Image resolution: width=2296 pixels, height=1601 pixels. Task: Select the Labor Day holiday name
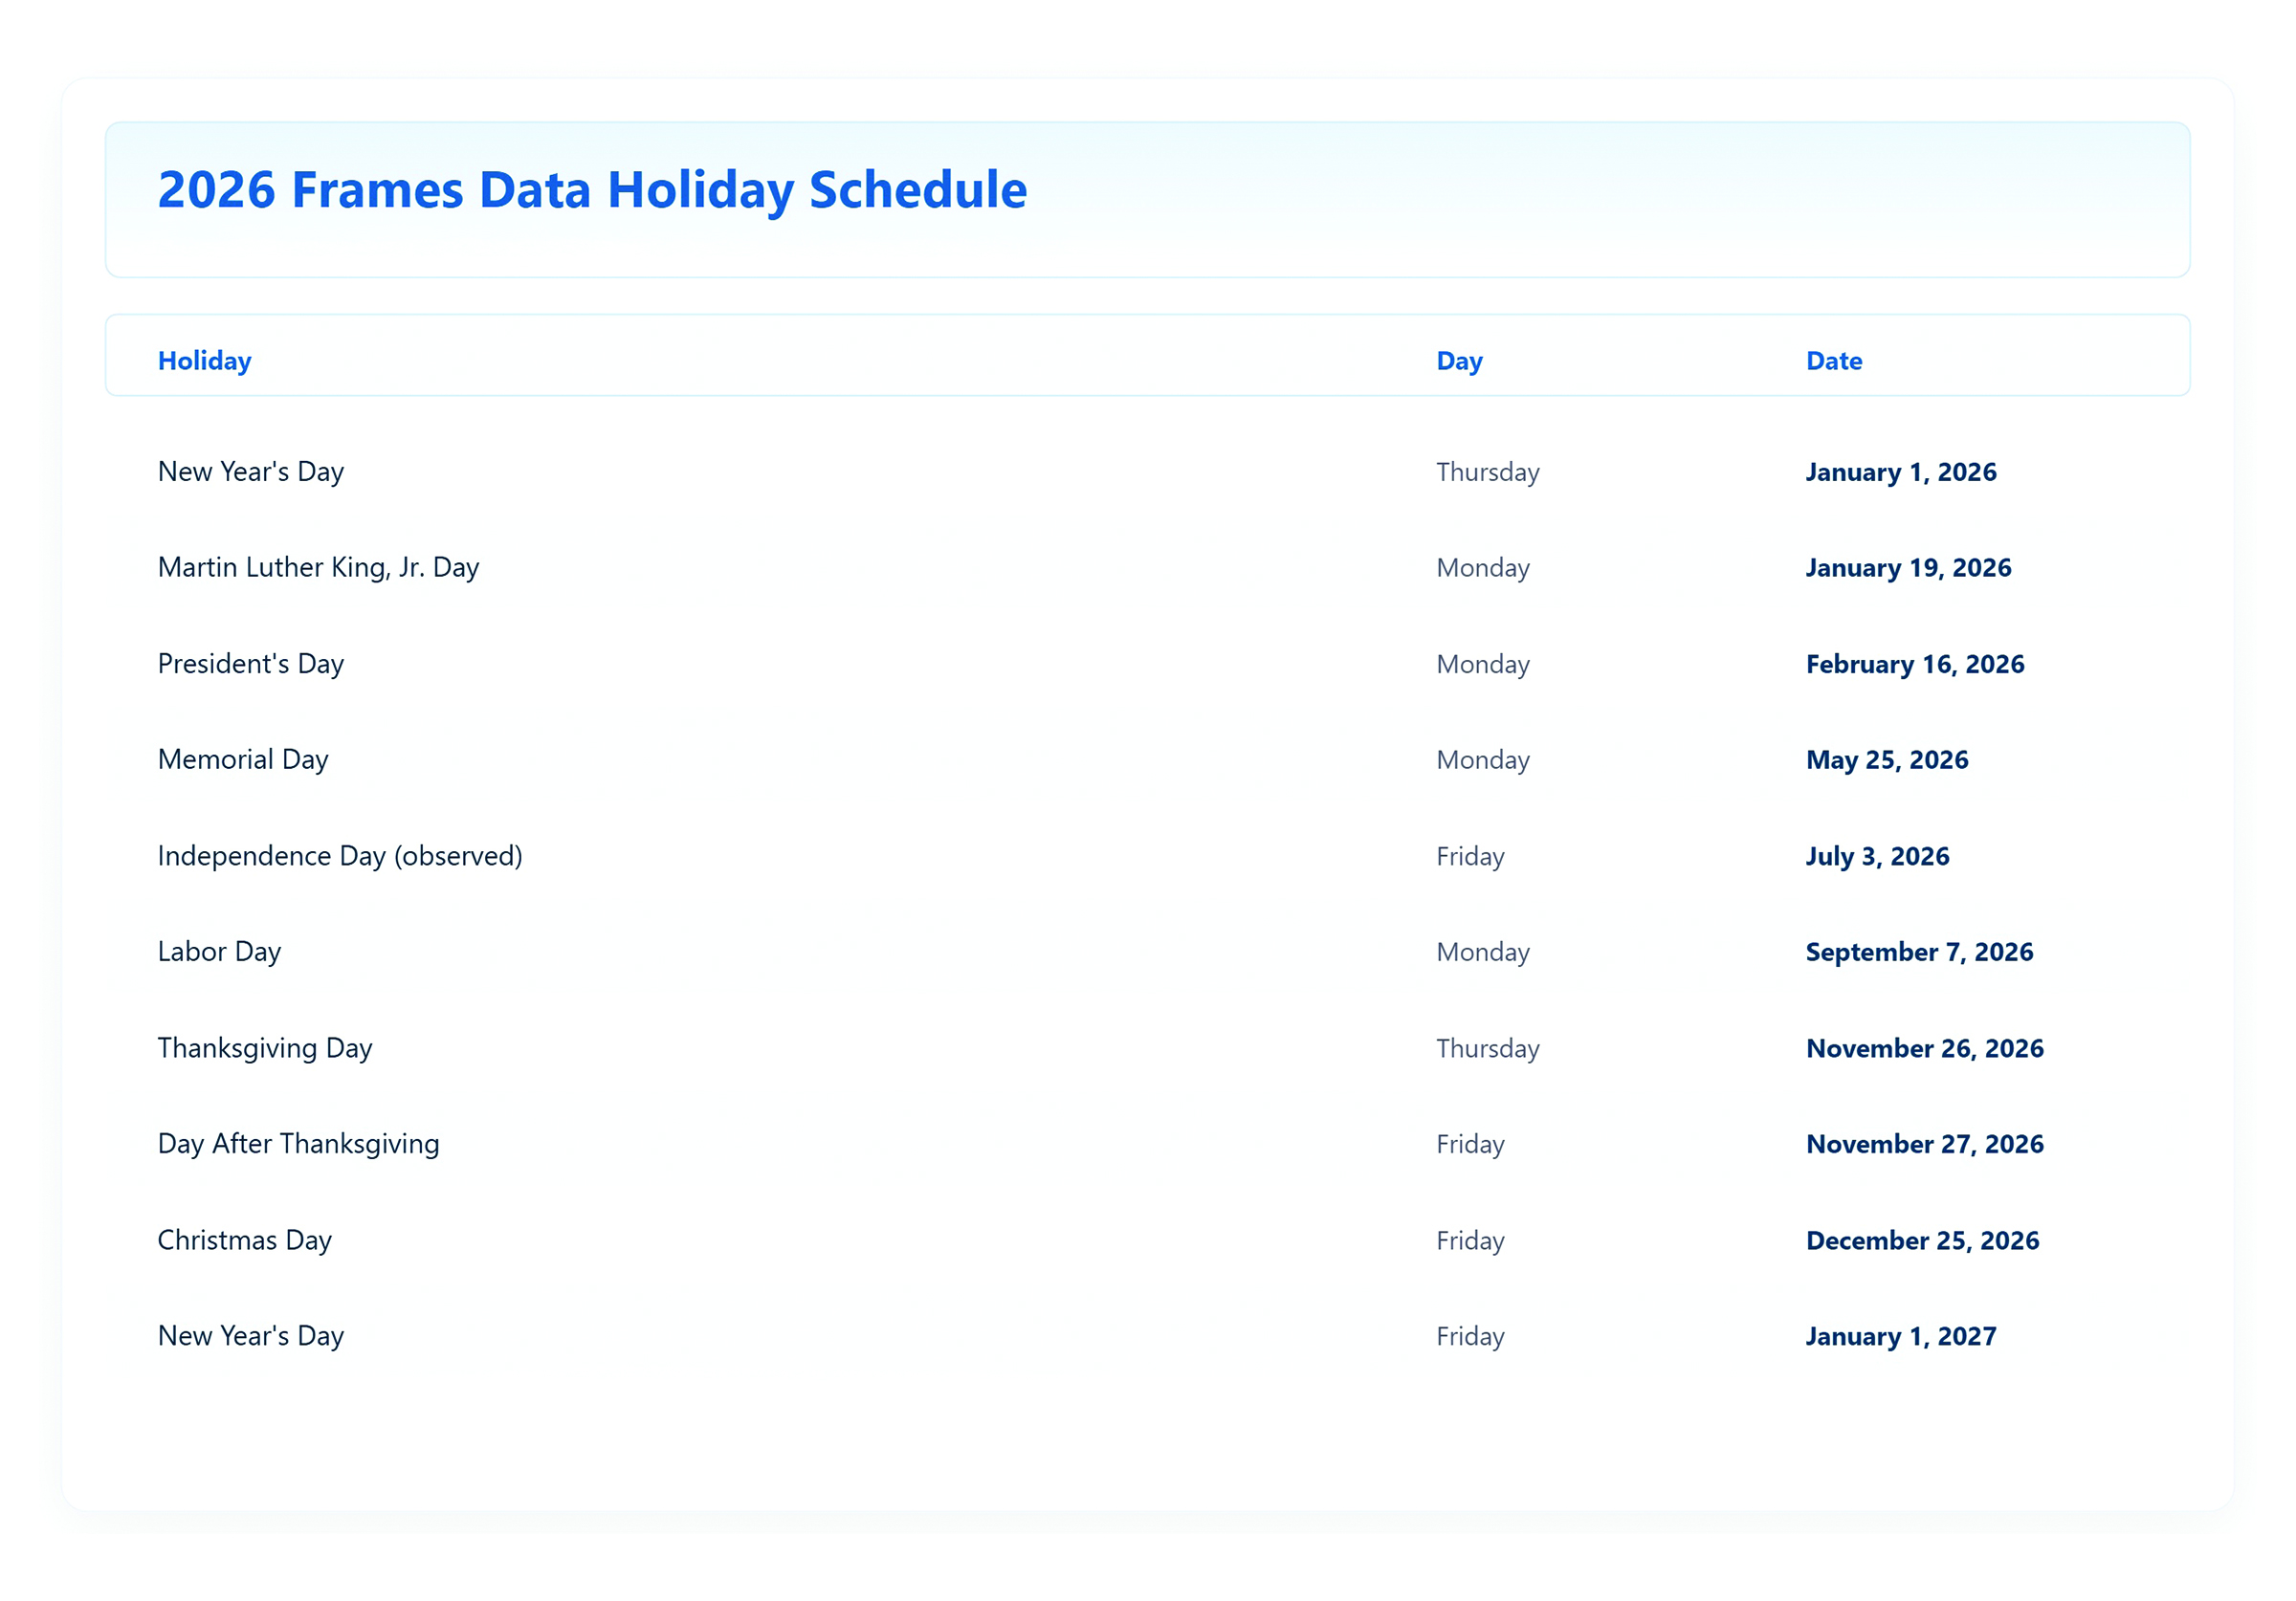tap(219, 951)
